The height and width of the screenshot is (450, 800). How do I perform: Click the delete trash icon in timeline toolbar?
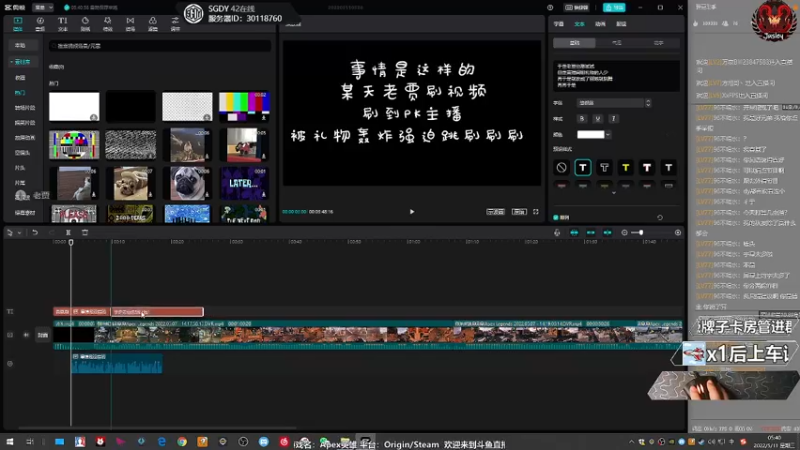85,233
